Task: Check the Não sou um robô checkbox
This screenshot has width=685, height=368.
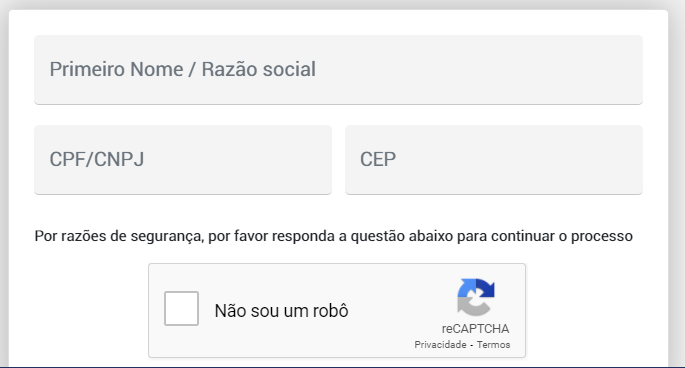Action: coord(181,309)
